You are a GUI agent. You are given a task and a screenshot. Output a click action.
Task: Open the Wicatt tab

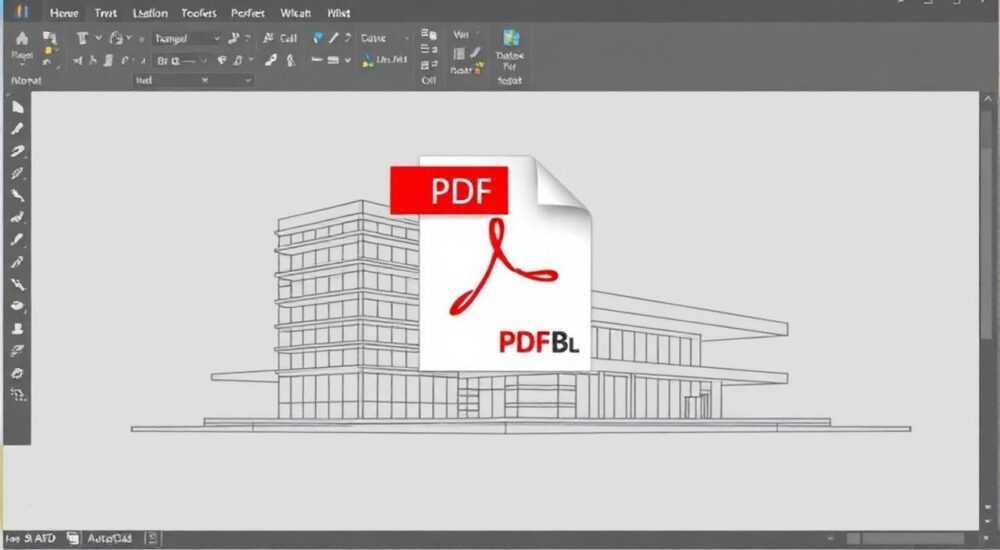point(295,13)
